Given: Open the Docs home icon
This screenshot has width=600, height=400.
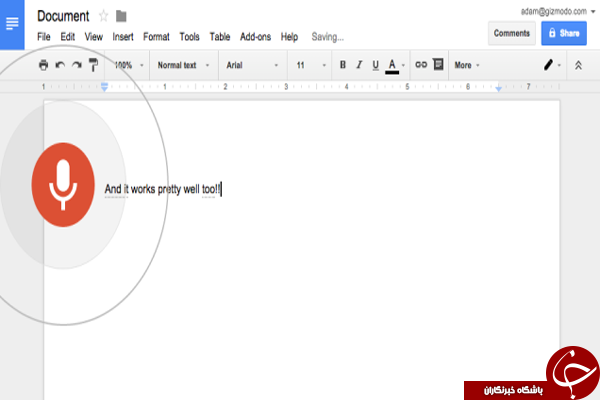Looking at the screenshot, I should 12,24.
